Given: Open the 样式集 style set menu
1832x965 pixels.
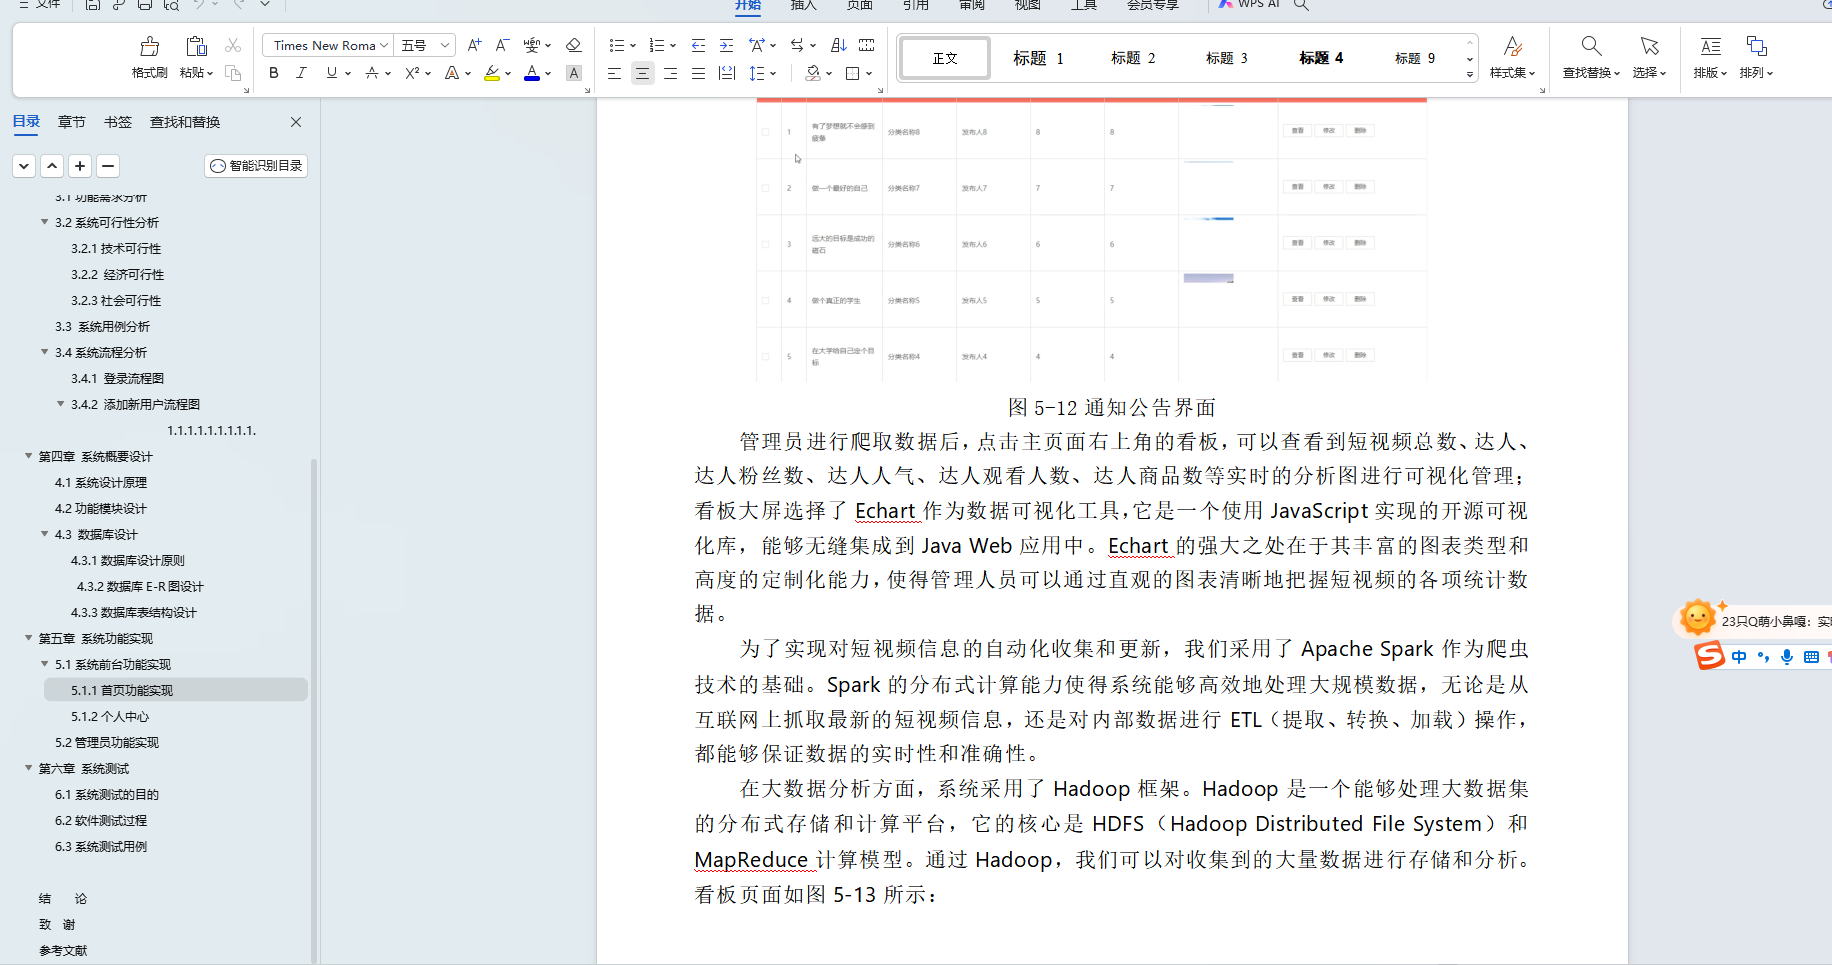Looking at the screenshot, I should 1512,57.
